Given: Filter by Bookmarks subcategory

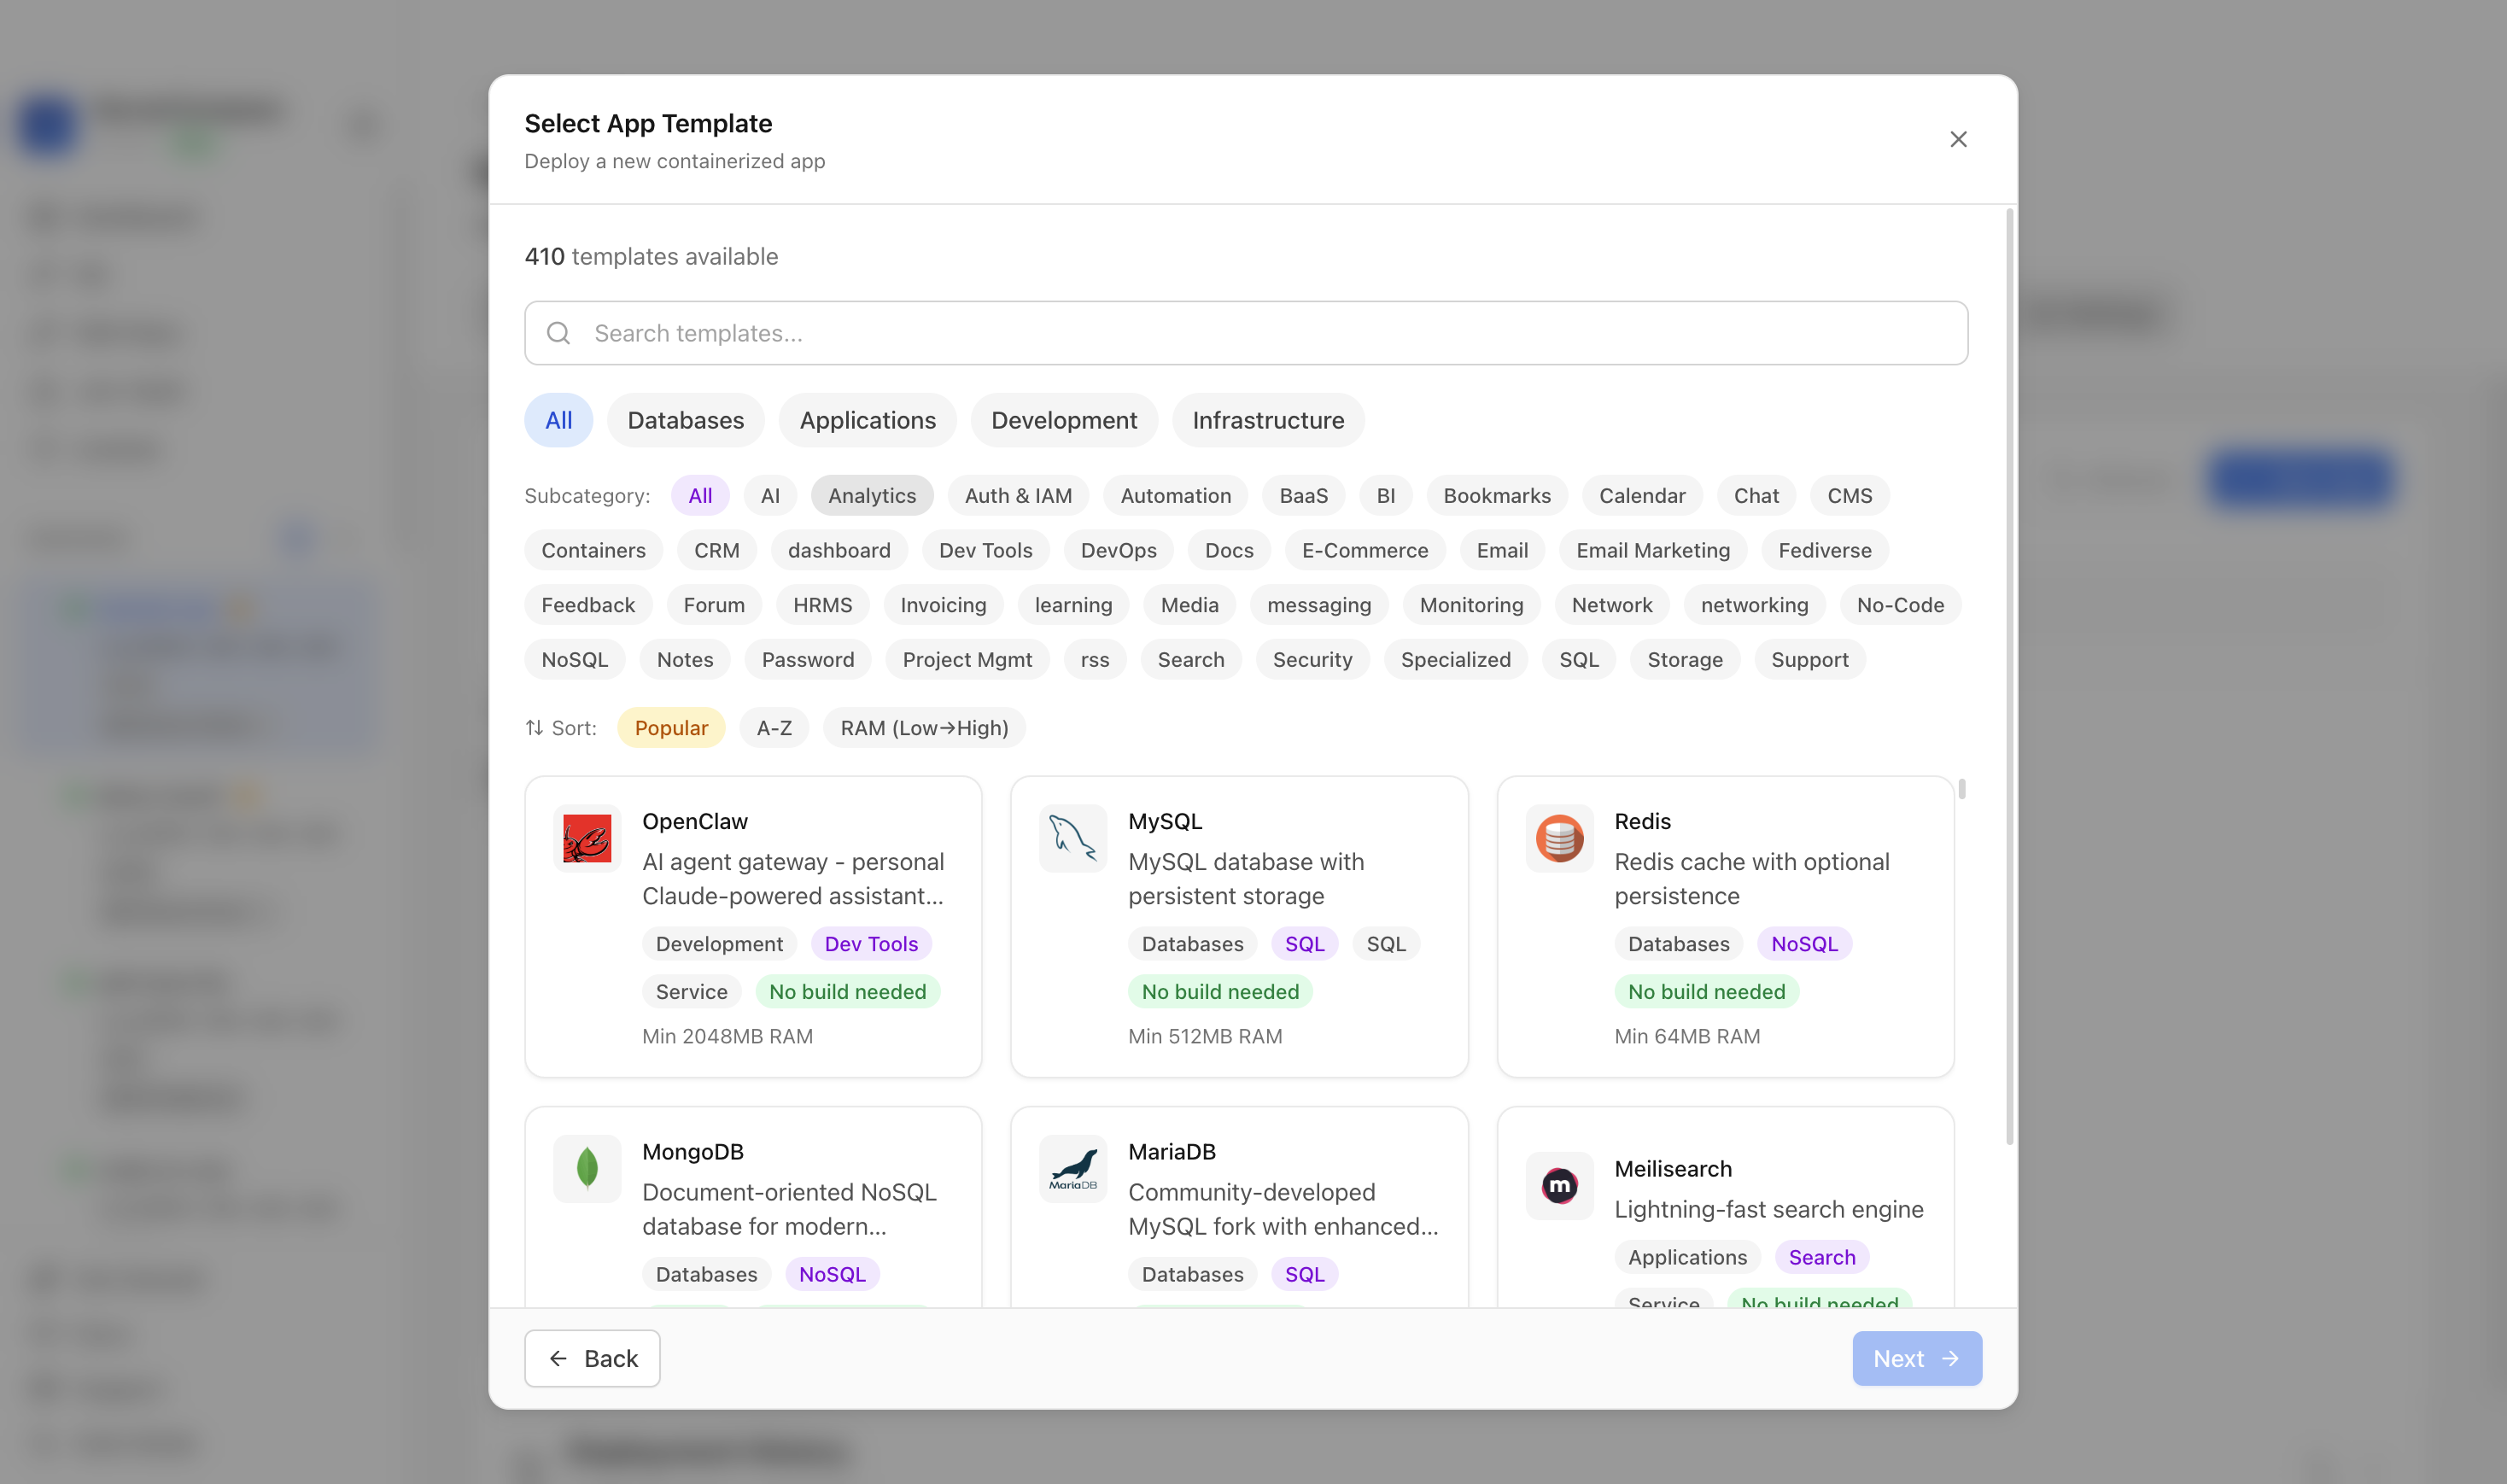Looking at the screenshot, I should 1497,495.
